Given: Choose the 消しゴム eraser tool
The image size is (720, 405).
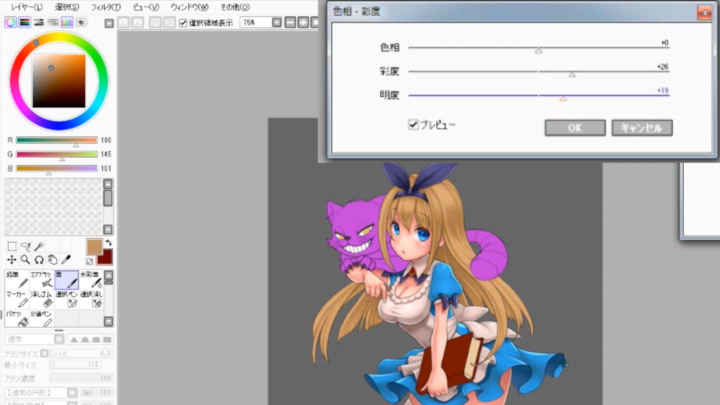Looking at the screenshot, I should 42,299.
